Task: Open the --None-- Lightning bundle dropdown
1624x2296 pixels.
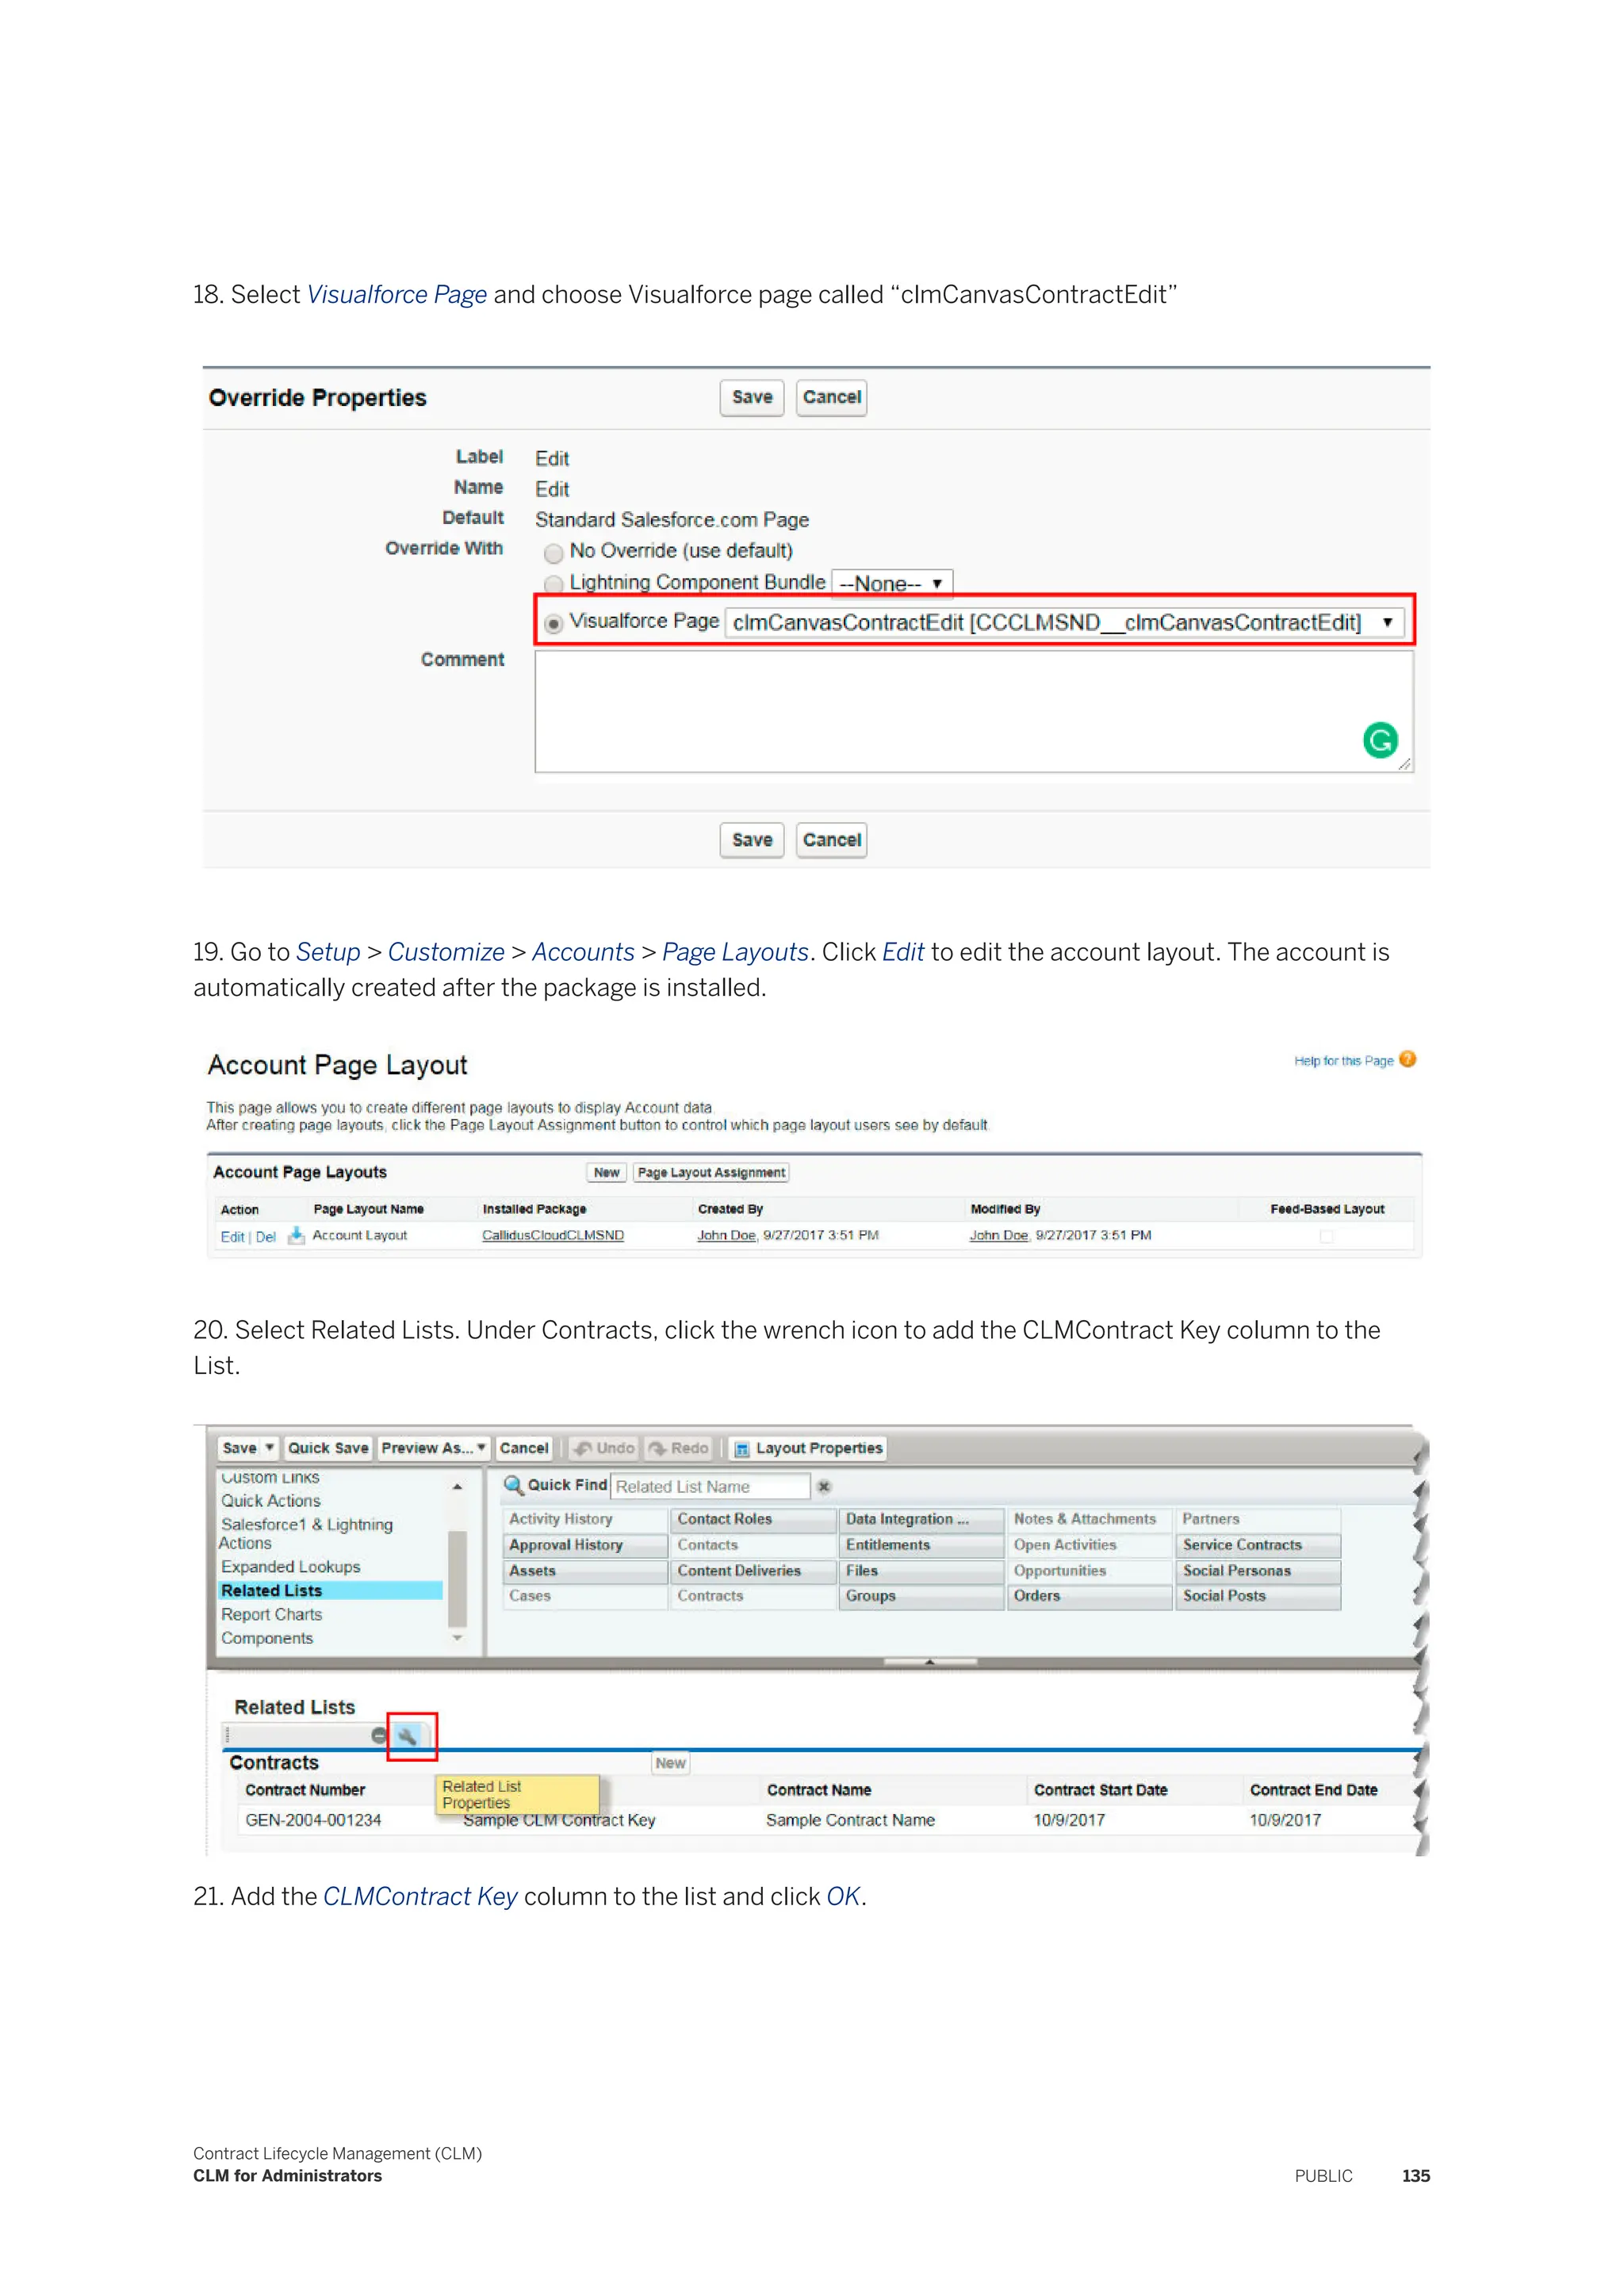Action: pyautogui.click(x=892, y=583)
